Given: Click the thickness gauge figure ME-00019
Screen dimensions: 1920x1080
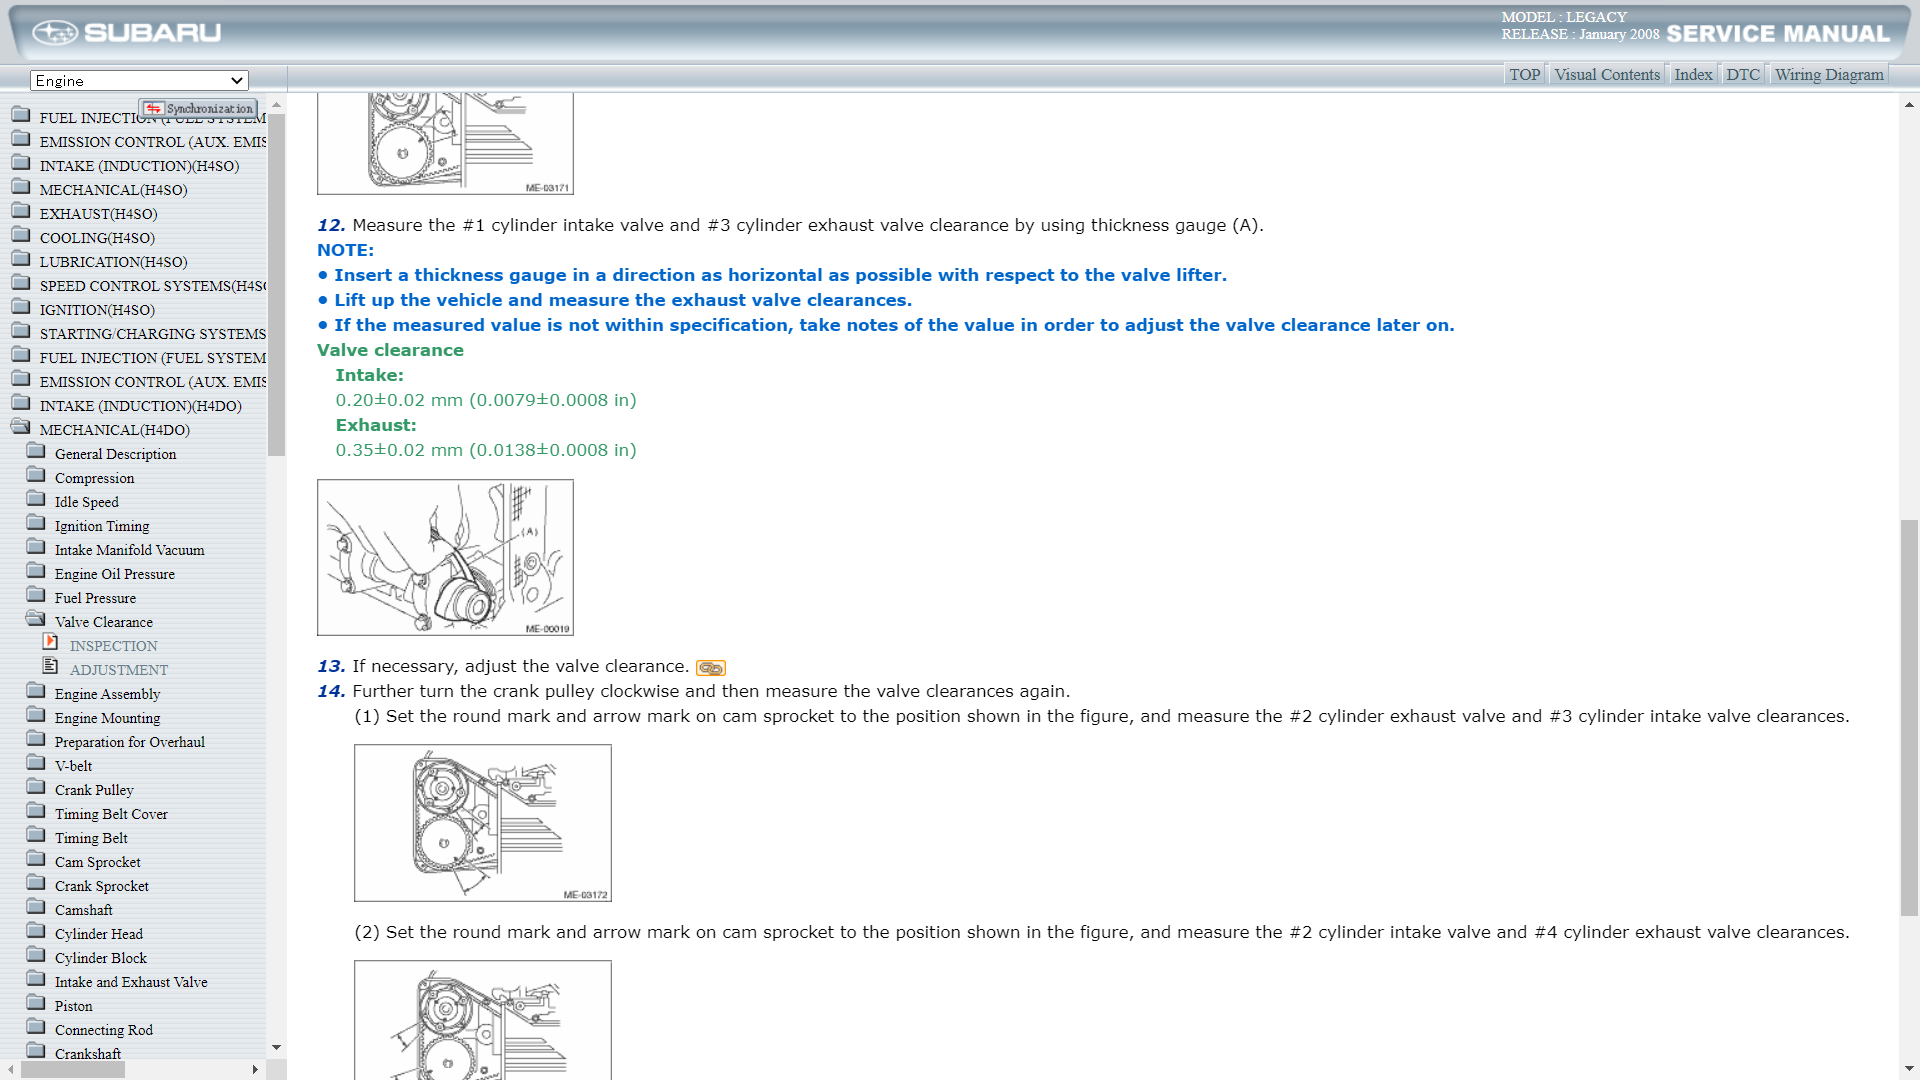Looking at the screenshot, I should 445,557.
